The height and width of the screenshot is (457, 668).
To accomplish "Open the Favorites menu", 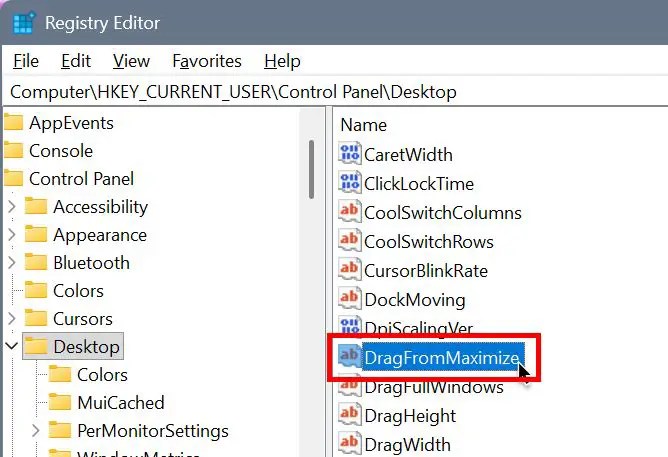I will tap(207, 61).
